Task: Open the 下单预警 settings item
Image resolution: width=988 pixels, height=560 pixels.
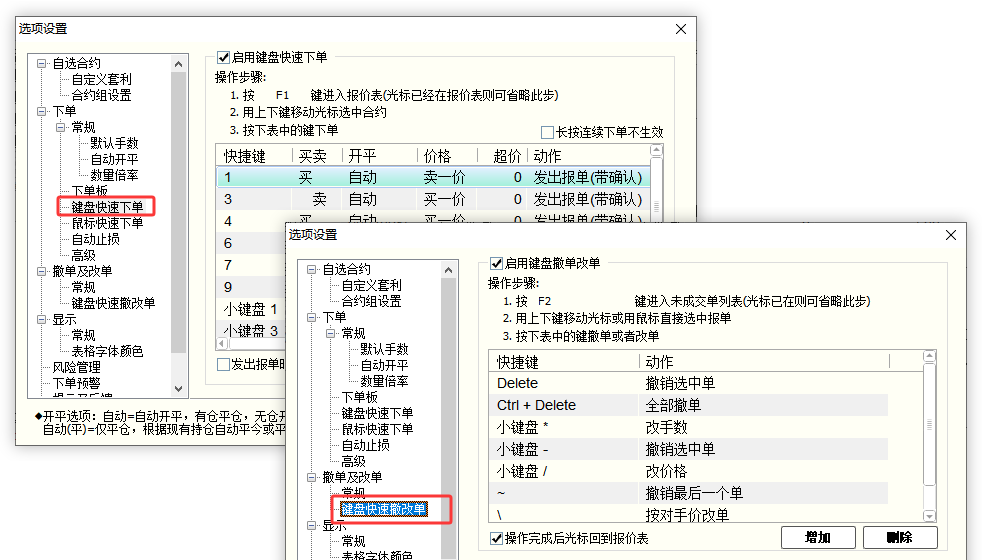Action: click(x=77, y=383)
